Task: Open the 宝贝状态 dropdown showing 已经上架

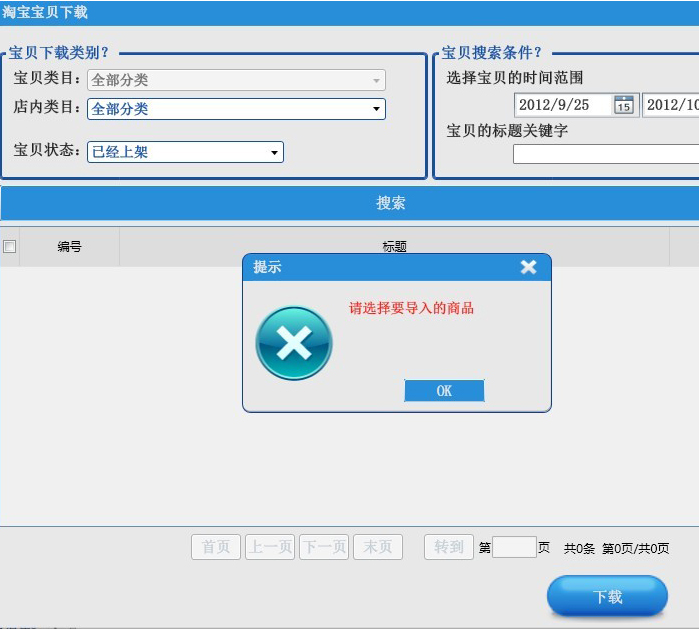Action: click(x=185, y=152)
